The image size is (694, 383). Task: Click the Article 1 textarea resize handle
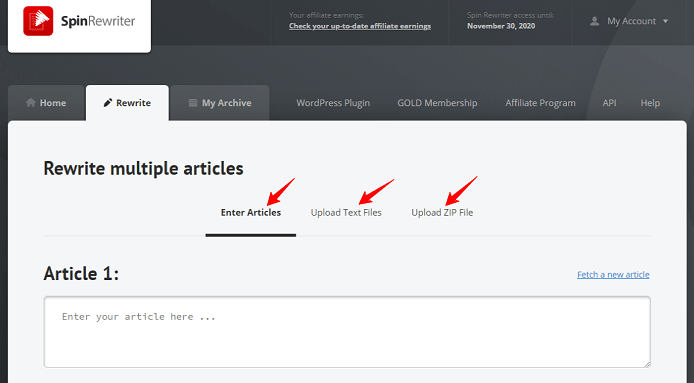pyautogui.click(x=647, y=364)
